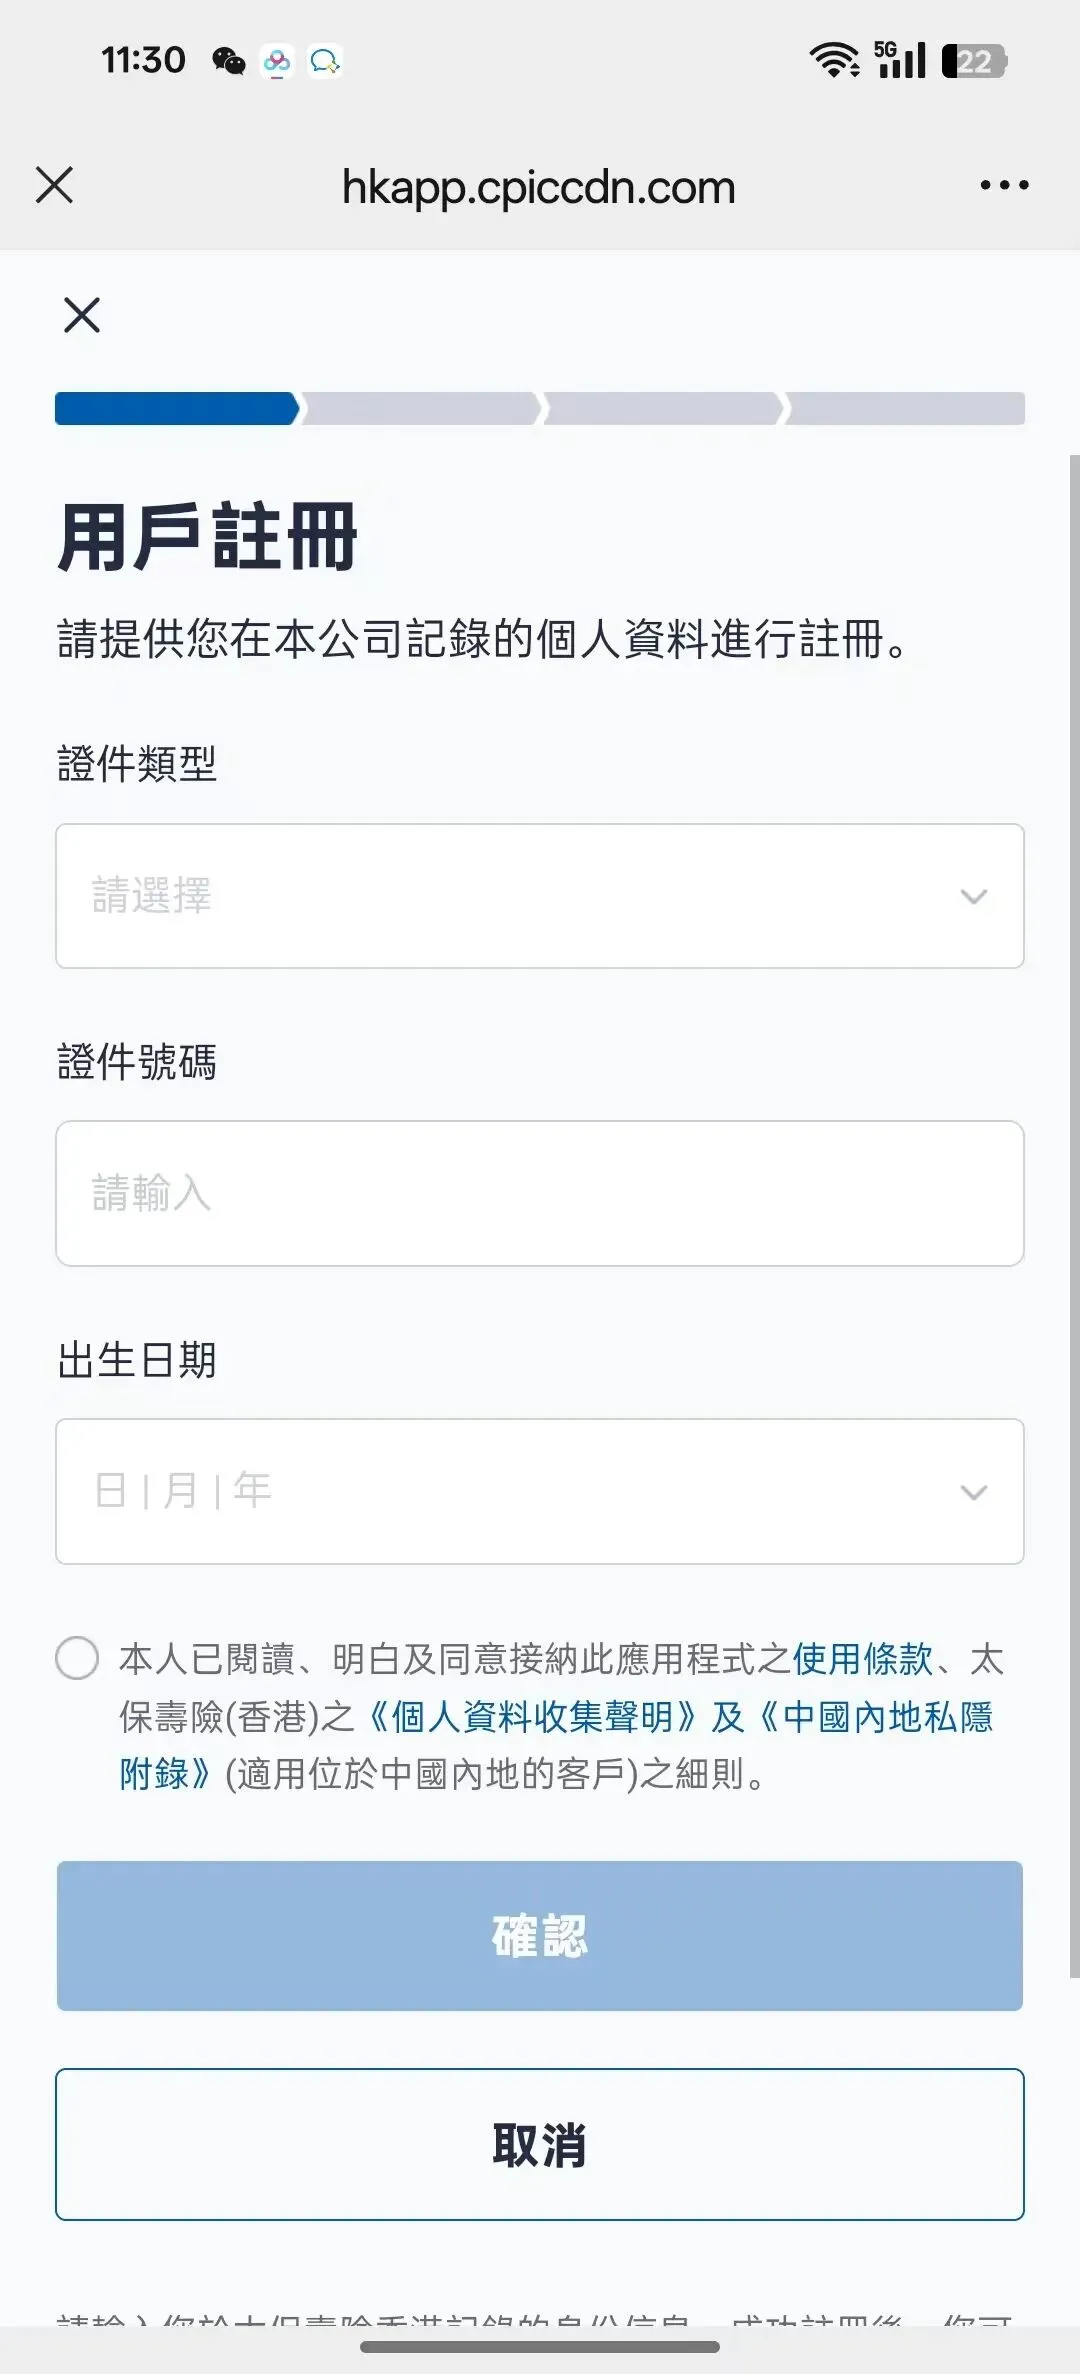Viewport: 1080px width, 2374px height.
Task: Open the 使用條款 link
Action: [x=862, y=1659]
